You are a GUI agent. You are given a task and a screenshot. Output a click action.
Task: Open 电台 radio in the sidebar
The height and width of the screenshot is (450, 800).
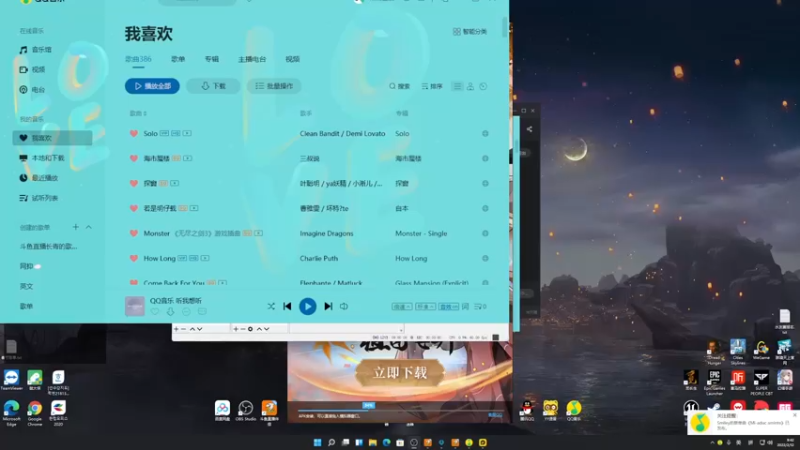[33, 89]
